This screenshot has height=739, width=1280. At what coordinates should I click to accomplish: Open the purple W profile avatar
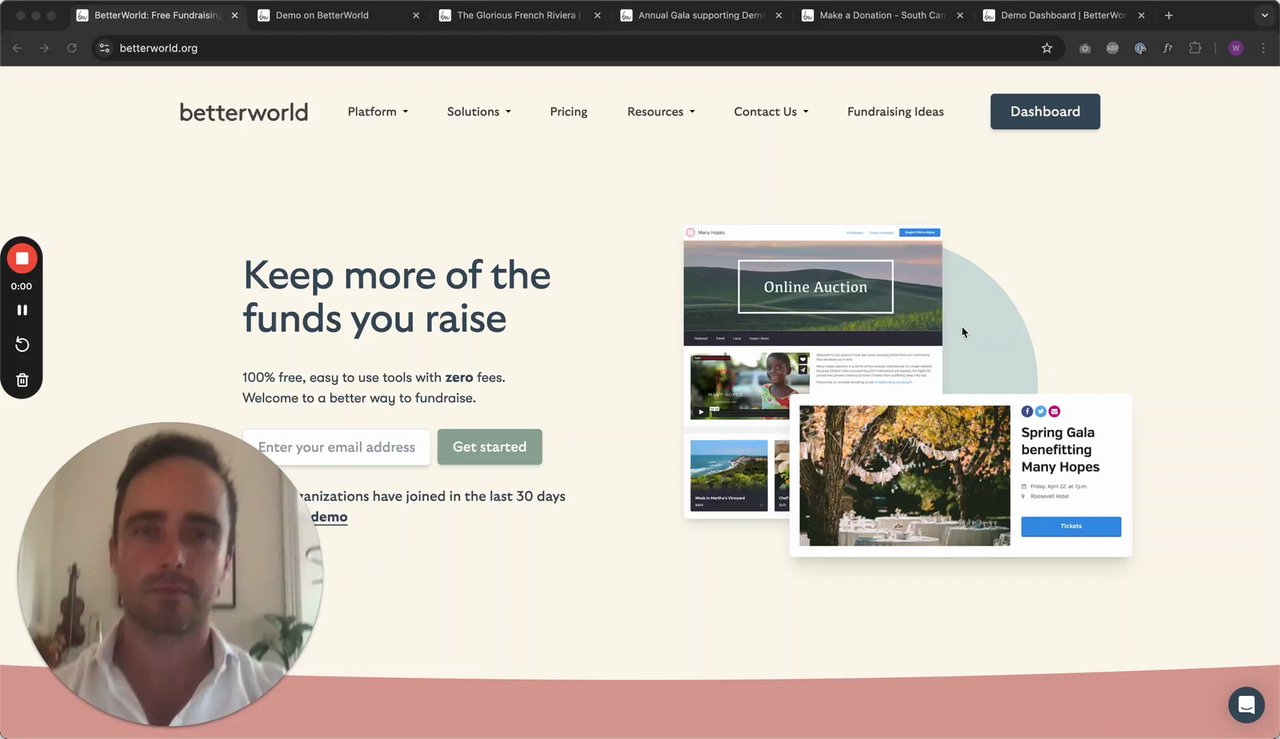point(1236,48)
